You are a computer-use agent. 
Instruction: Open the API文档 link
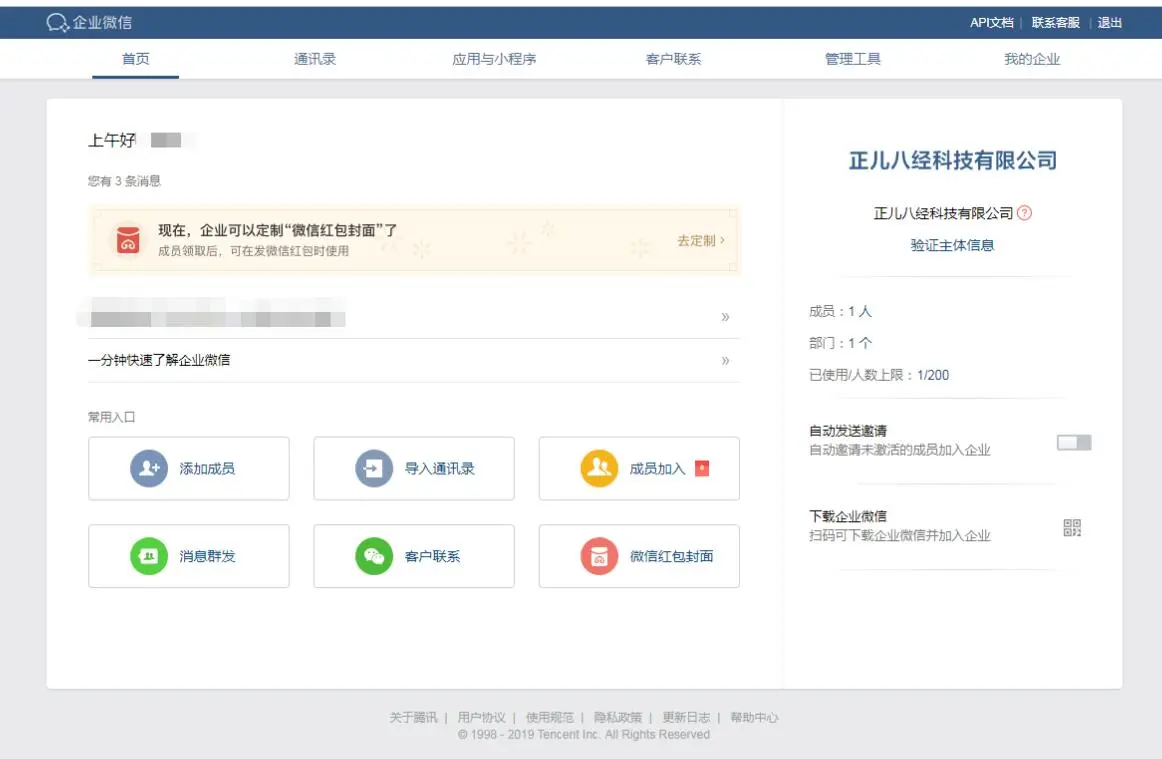tap(992, 23)
